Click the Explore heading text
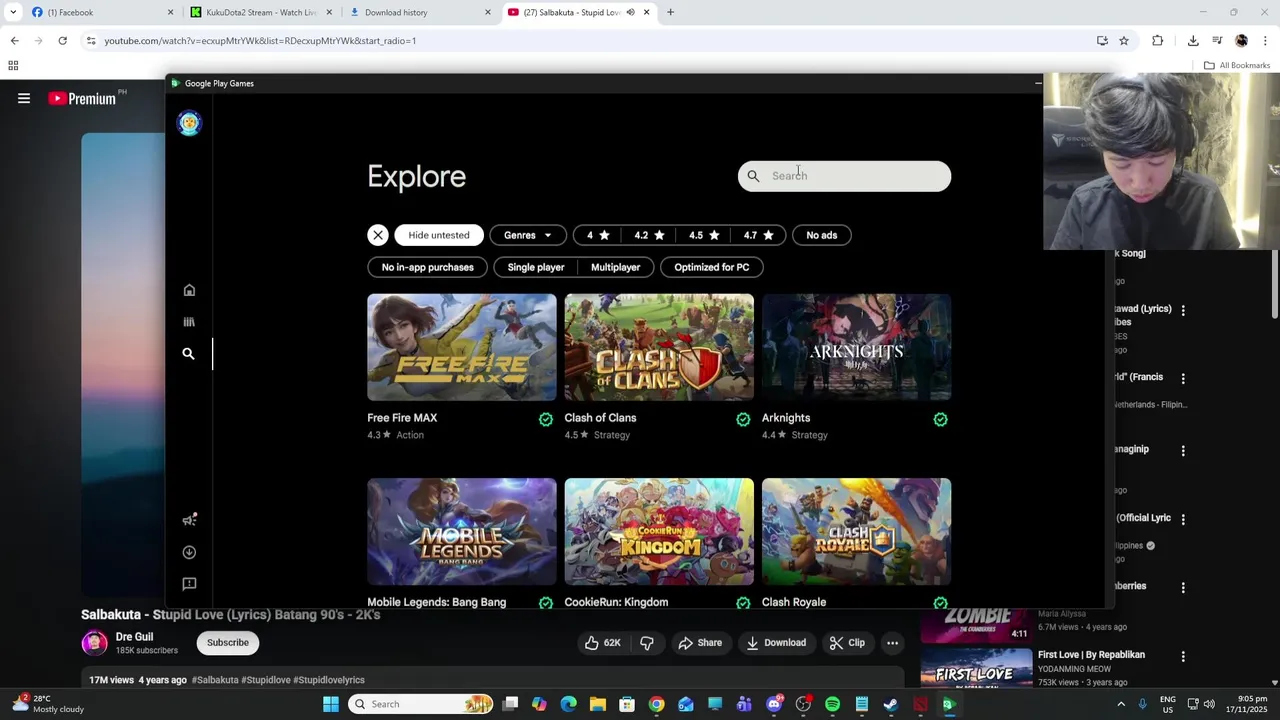The height and width of the screenshot is (720, 1280). [417, 177]
